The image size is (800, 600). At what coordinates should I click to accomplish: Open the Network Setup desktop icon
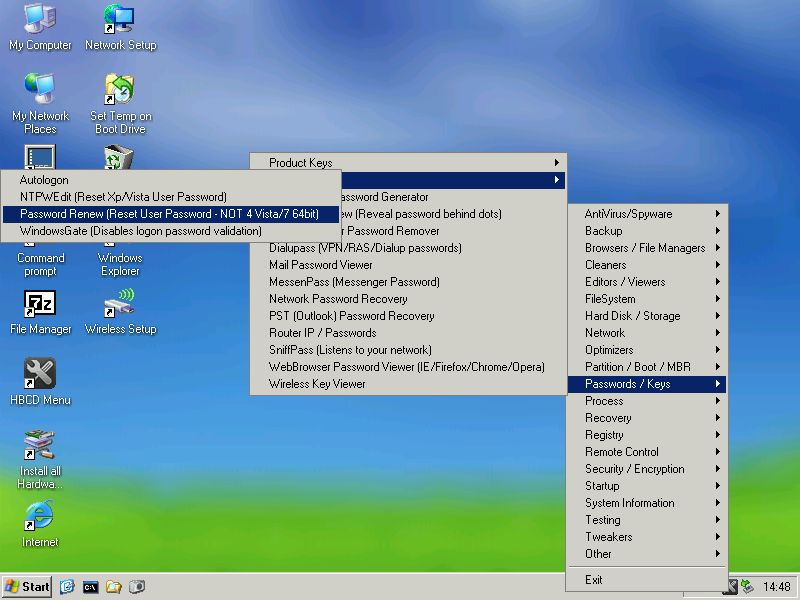click(120, 21)
